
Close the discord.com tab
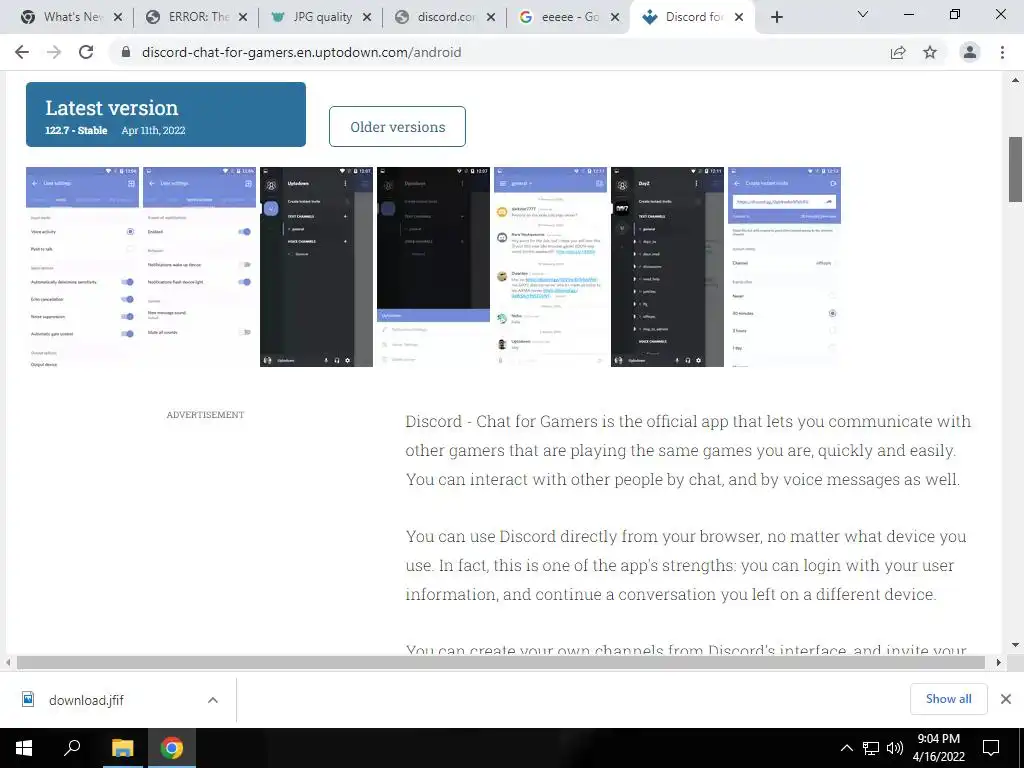point(491,17)
